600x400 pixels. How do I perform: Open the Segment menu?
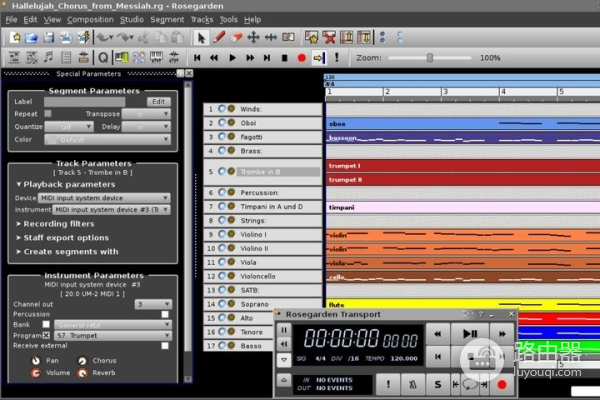click(167, 19)
